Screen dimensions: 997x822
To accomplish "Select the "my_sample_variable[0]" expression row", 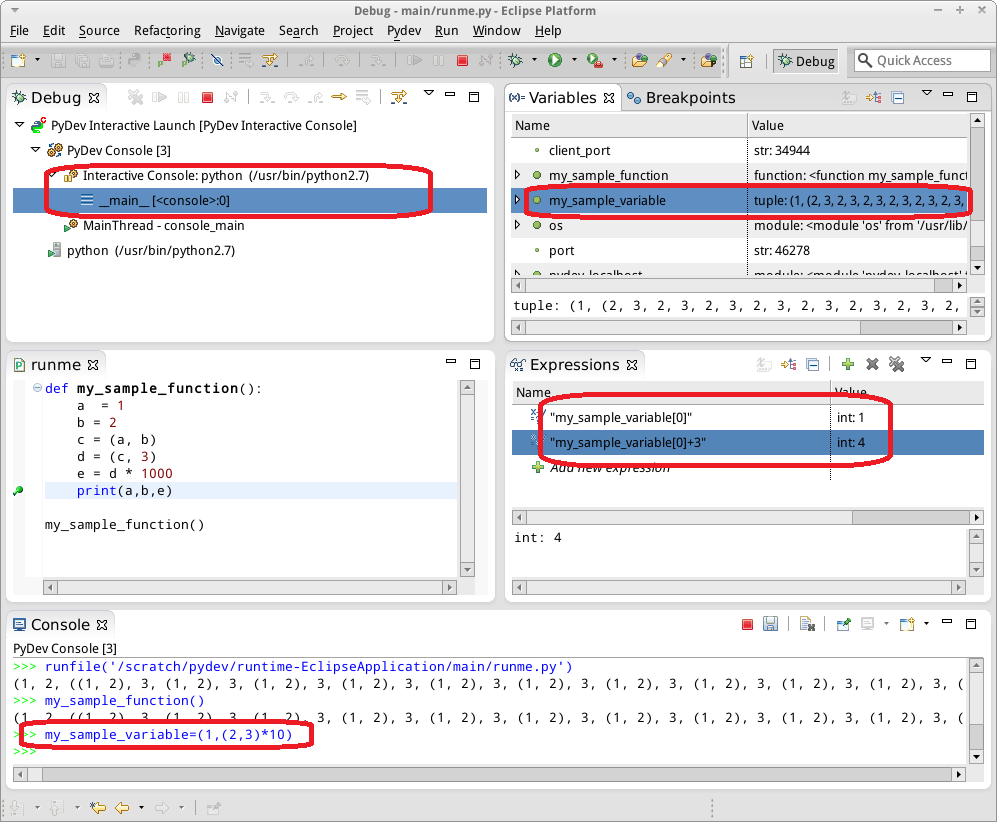I will (748, 418).
